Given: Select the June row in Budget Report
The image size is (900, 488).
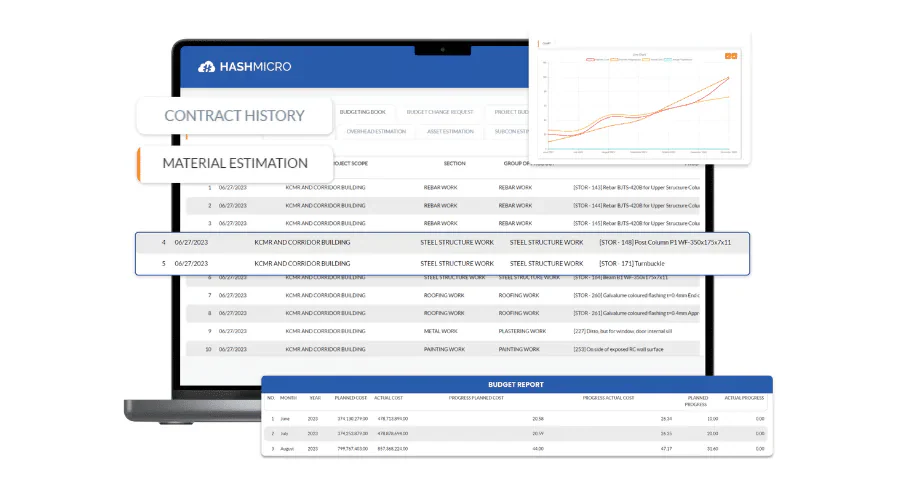Looking at the screenshot, I should [517, 419].
